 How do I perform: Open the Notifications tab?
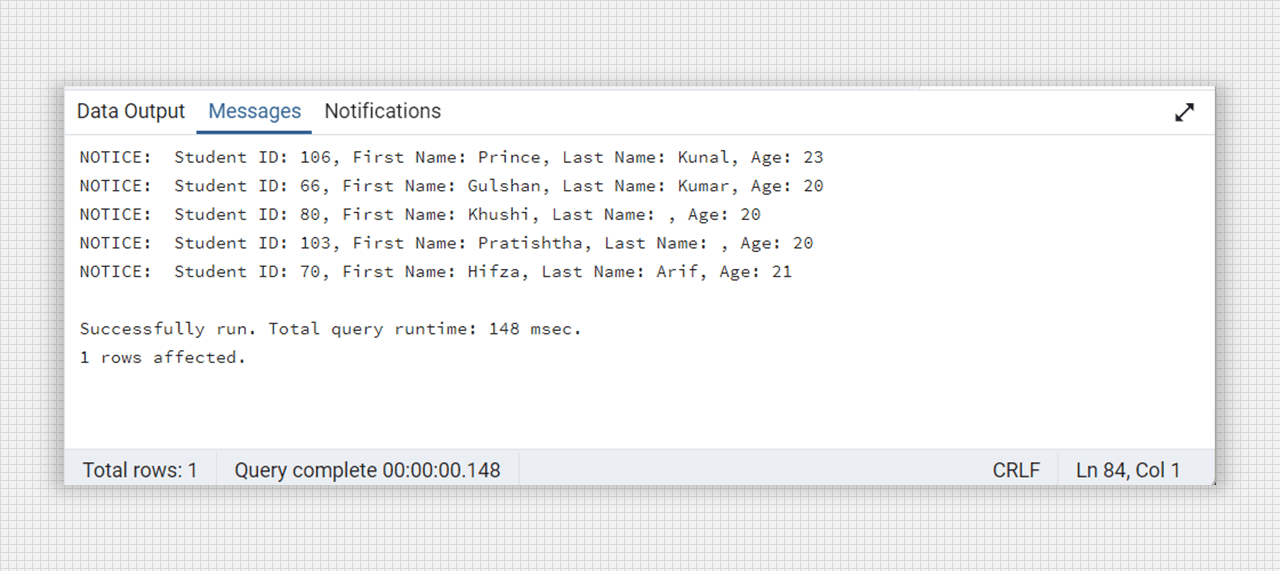click(x=382, y=111)
